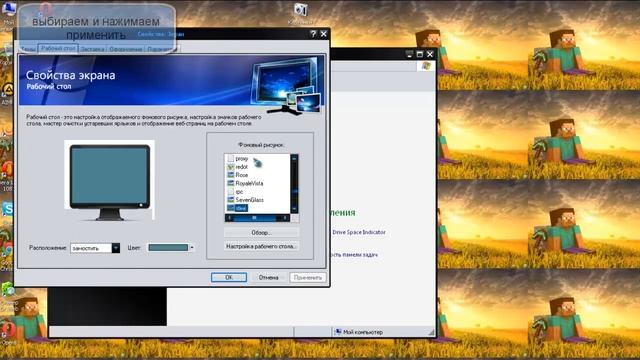Open the desktop icon at top center
This screenshot has height=360, width=640.
pyautogui.click(x=300, y=10)
